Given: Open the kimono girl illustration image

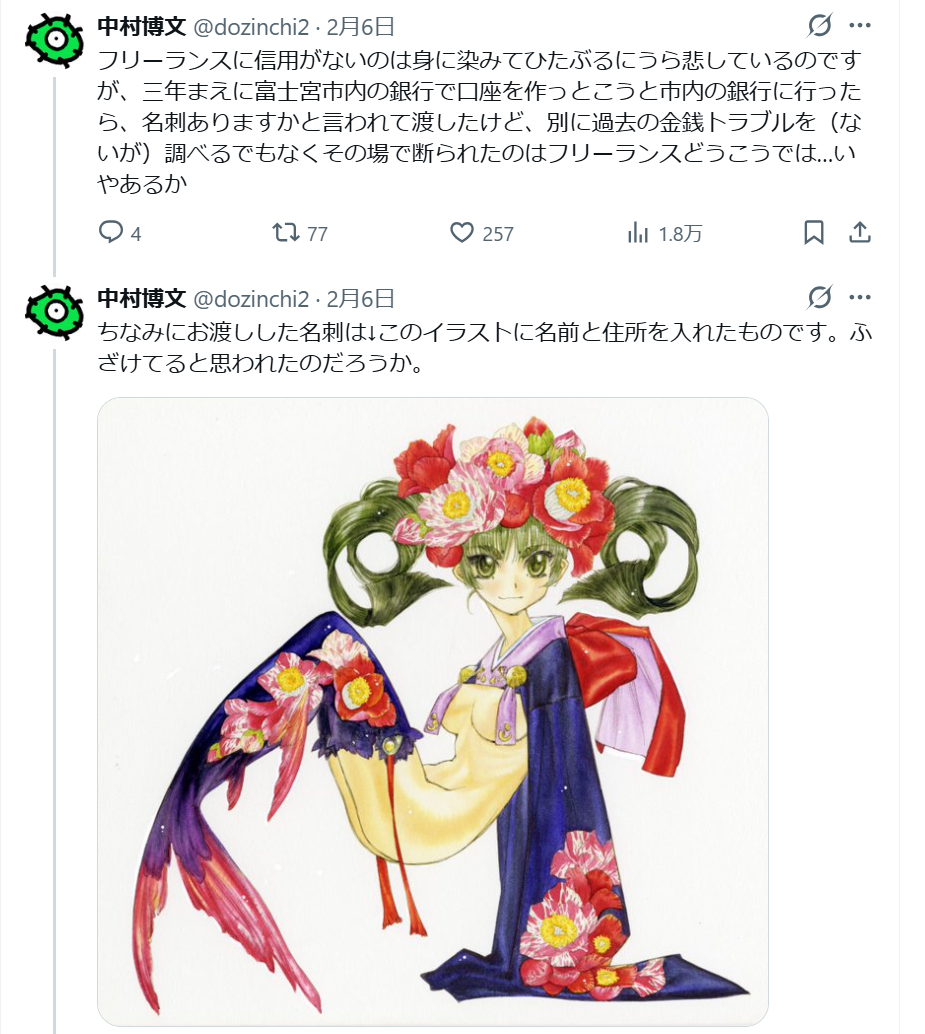Looking at the screenshot, I should click(433, 712).
